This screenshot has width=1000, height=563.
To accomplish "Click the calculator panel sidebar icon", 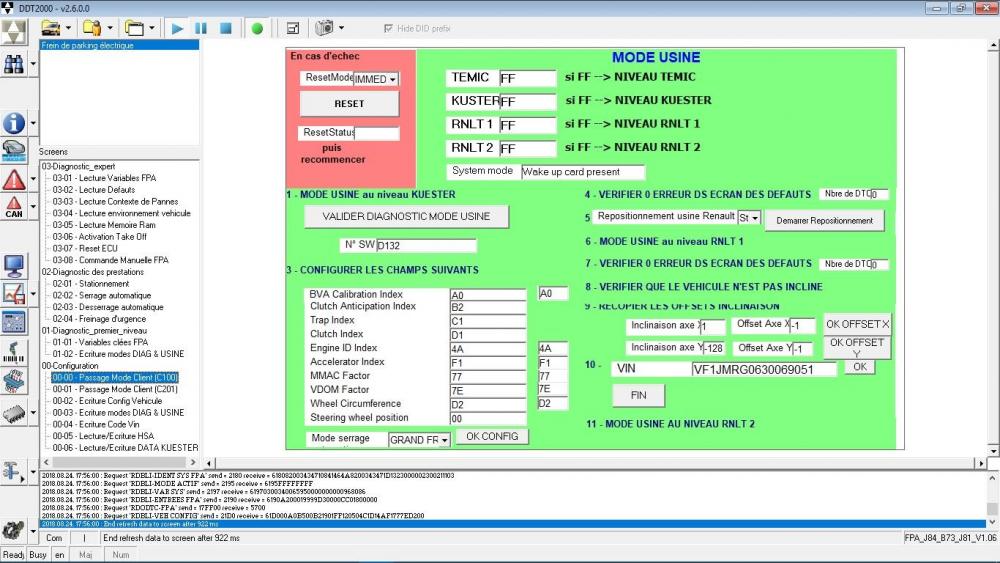I will [x=13, y=322].
